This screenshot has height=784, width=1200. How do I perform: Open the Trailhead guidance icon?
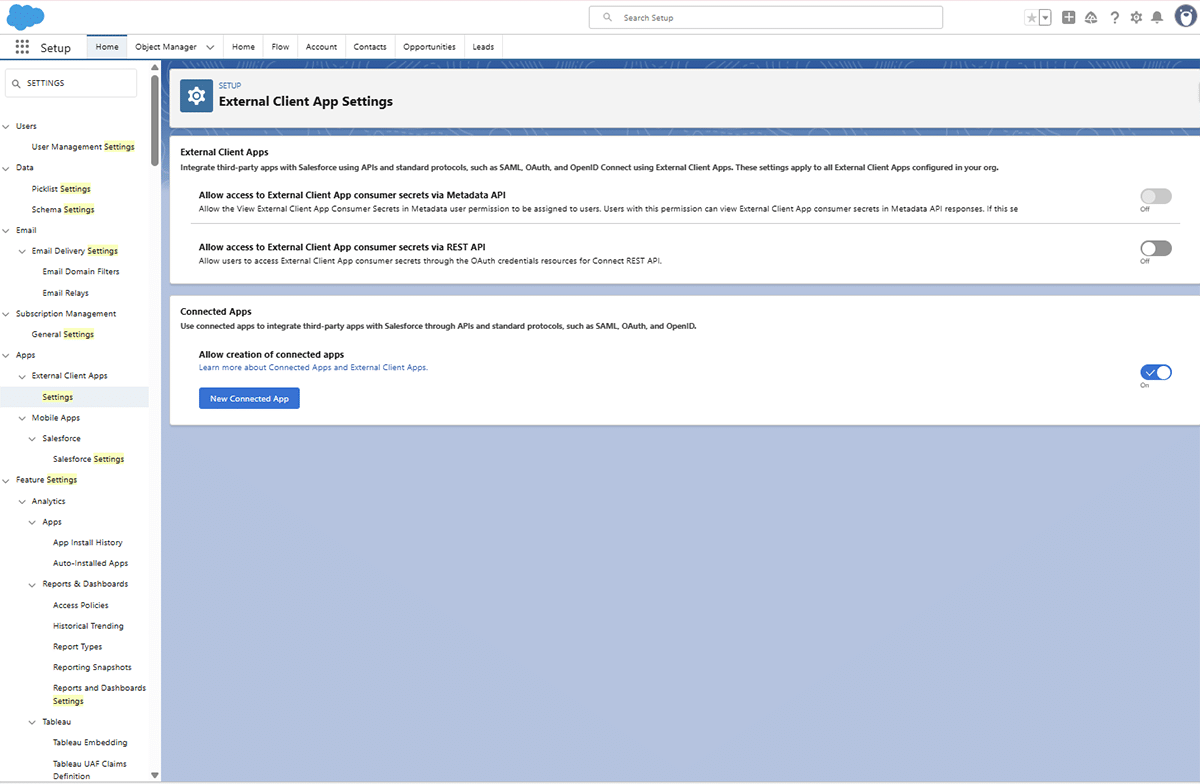pyautogui.click(x=1091, y=18)
